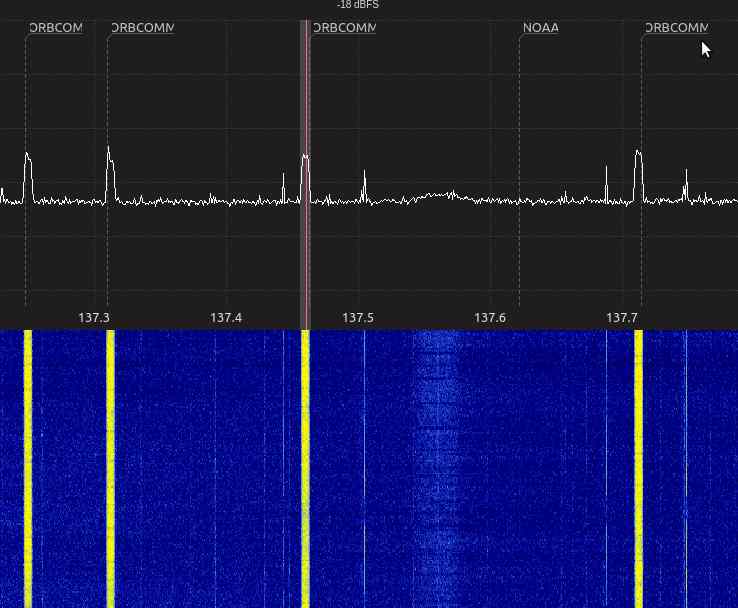Screen dimensions: 738x608
Task: Click the 137.4 frequency axis label
Action: tap(226, 318)
